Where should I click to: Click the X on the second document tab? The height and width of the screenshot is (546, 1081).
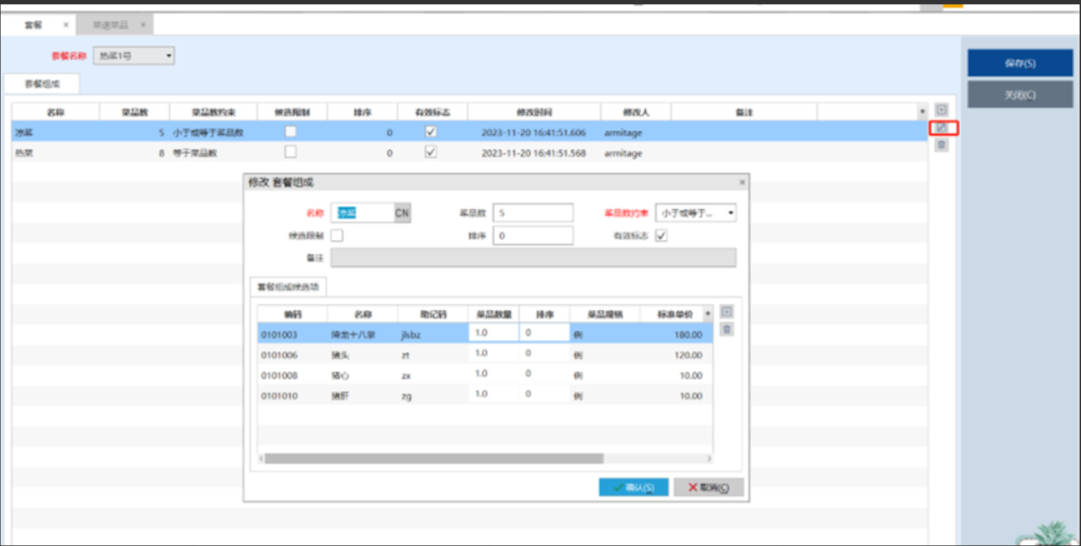tap(143, 24)
